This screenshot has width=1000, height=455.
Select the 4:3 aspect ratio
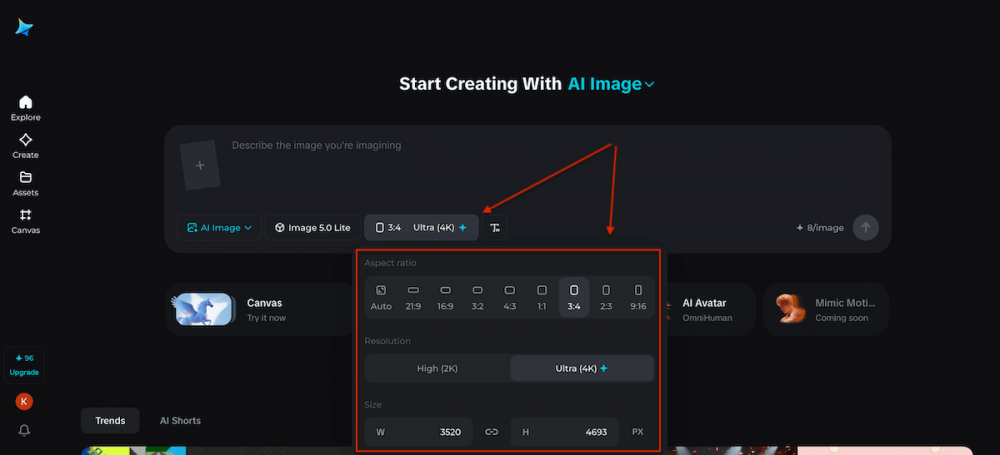pyautogui.click(x=510, y=297)
